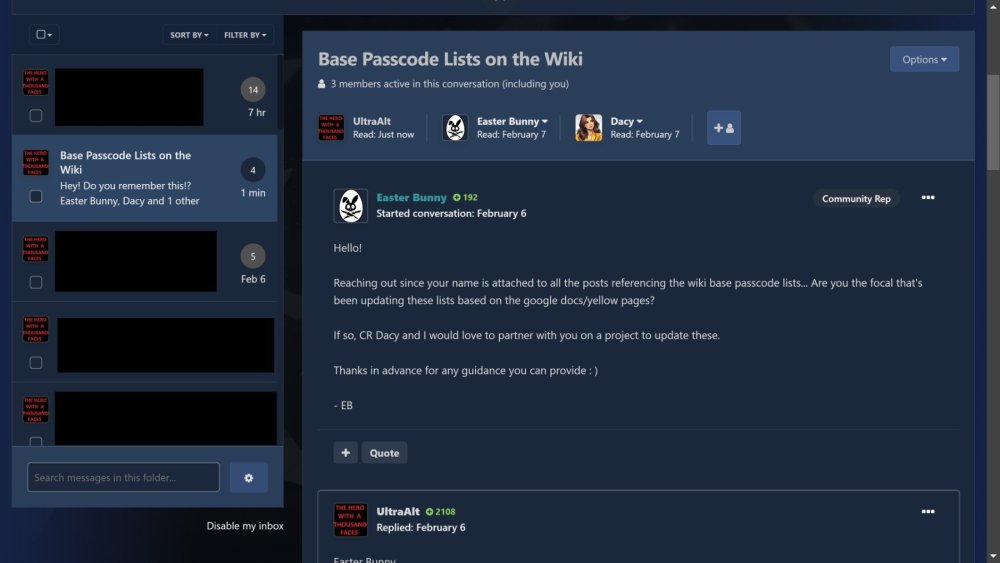The height and width of the screenshot is (563, 1000).
Task: Click Easter Bunny's avatar in the post
Action: coord(350,206)
